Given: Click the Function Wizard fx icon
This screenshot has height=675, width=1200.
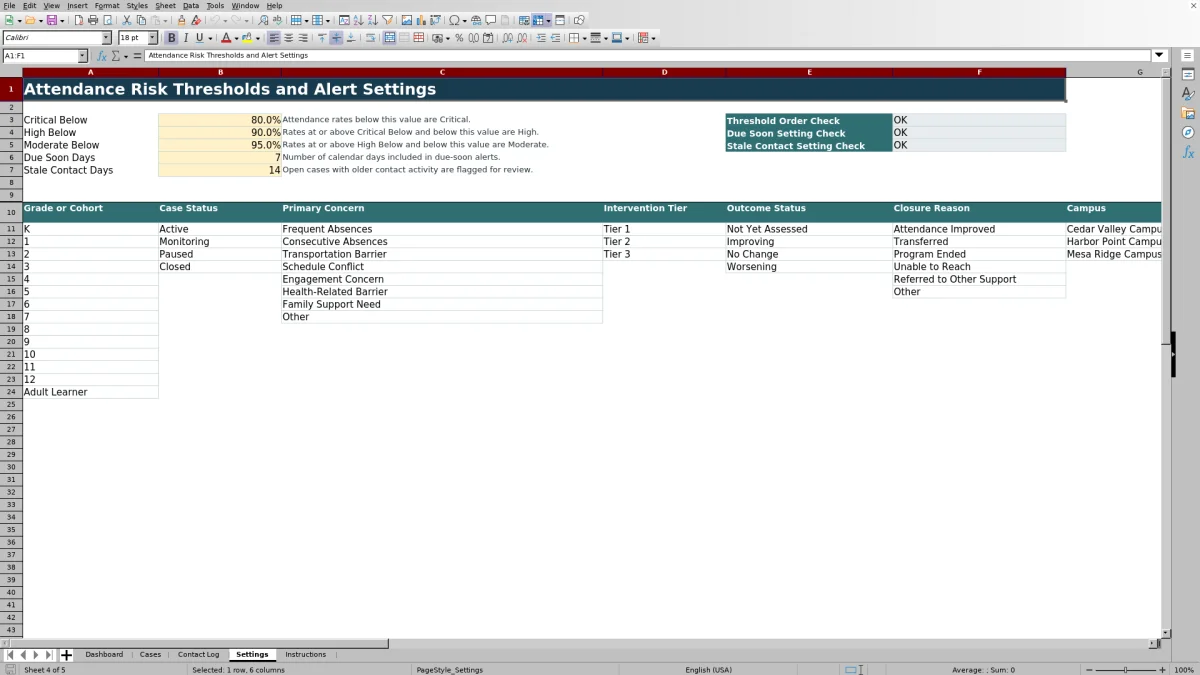Looking at the screenshot, I should coord(102,56).
